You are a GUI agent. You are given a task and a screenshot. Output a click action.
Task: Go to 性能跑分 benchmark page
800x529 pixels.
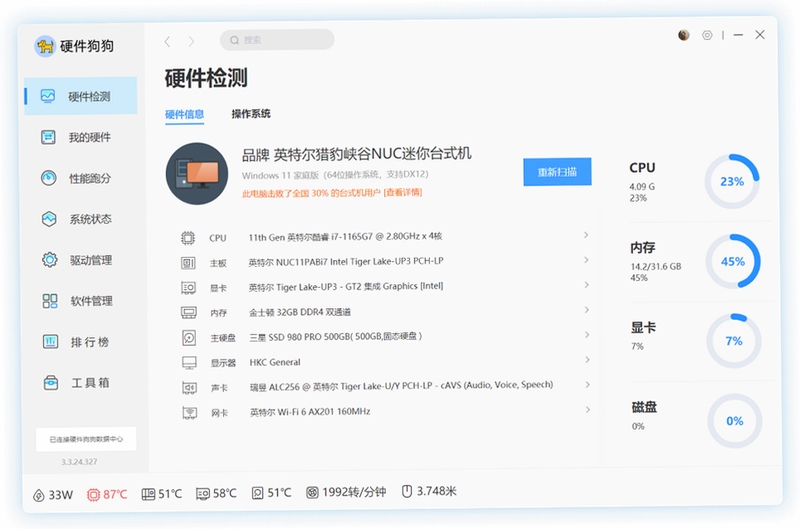(x=81, y=178)
